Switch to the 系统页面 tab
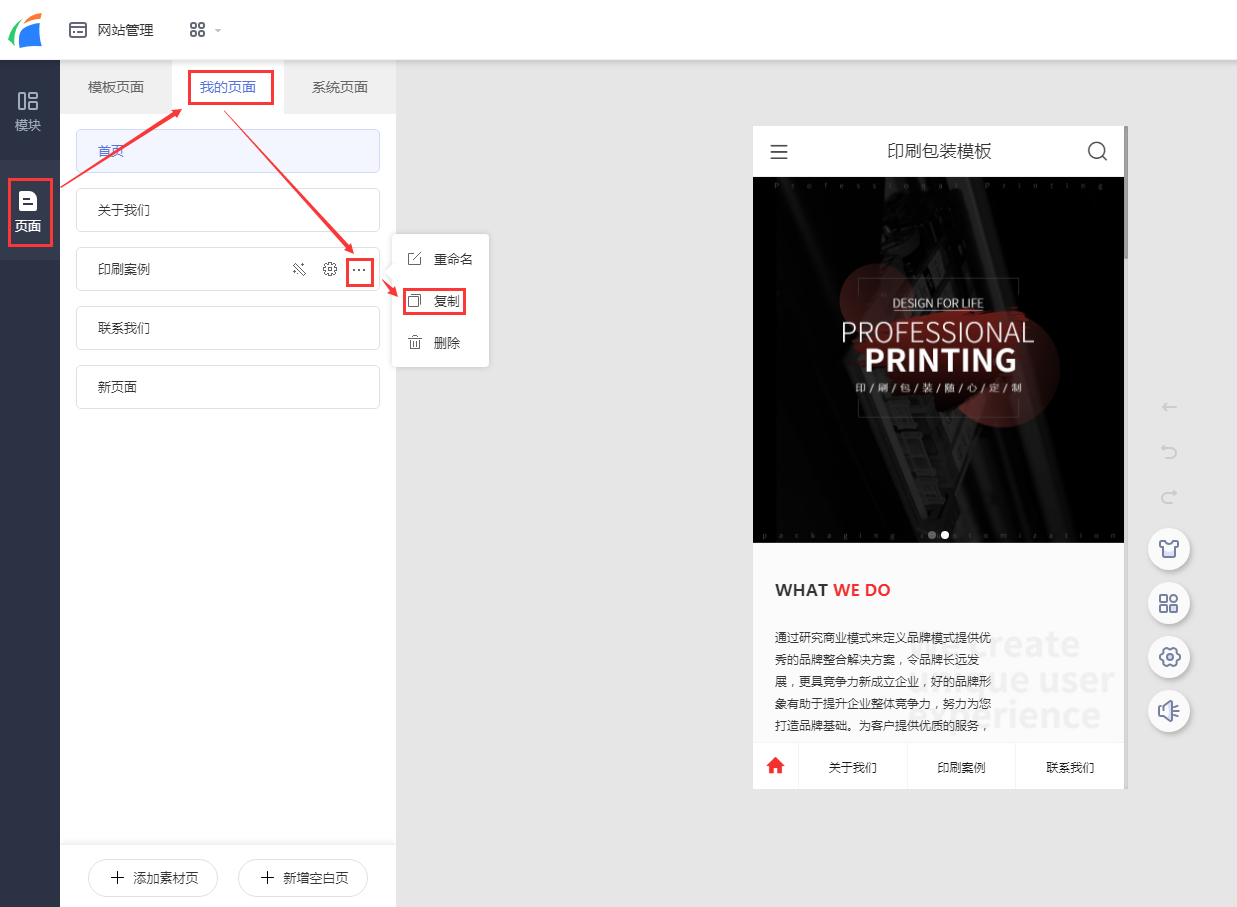Image resolution: width=1237 pixels, height=907 pixels. coord(340,87)
